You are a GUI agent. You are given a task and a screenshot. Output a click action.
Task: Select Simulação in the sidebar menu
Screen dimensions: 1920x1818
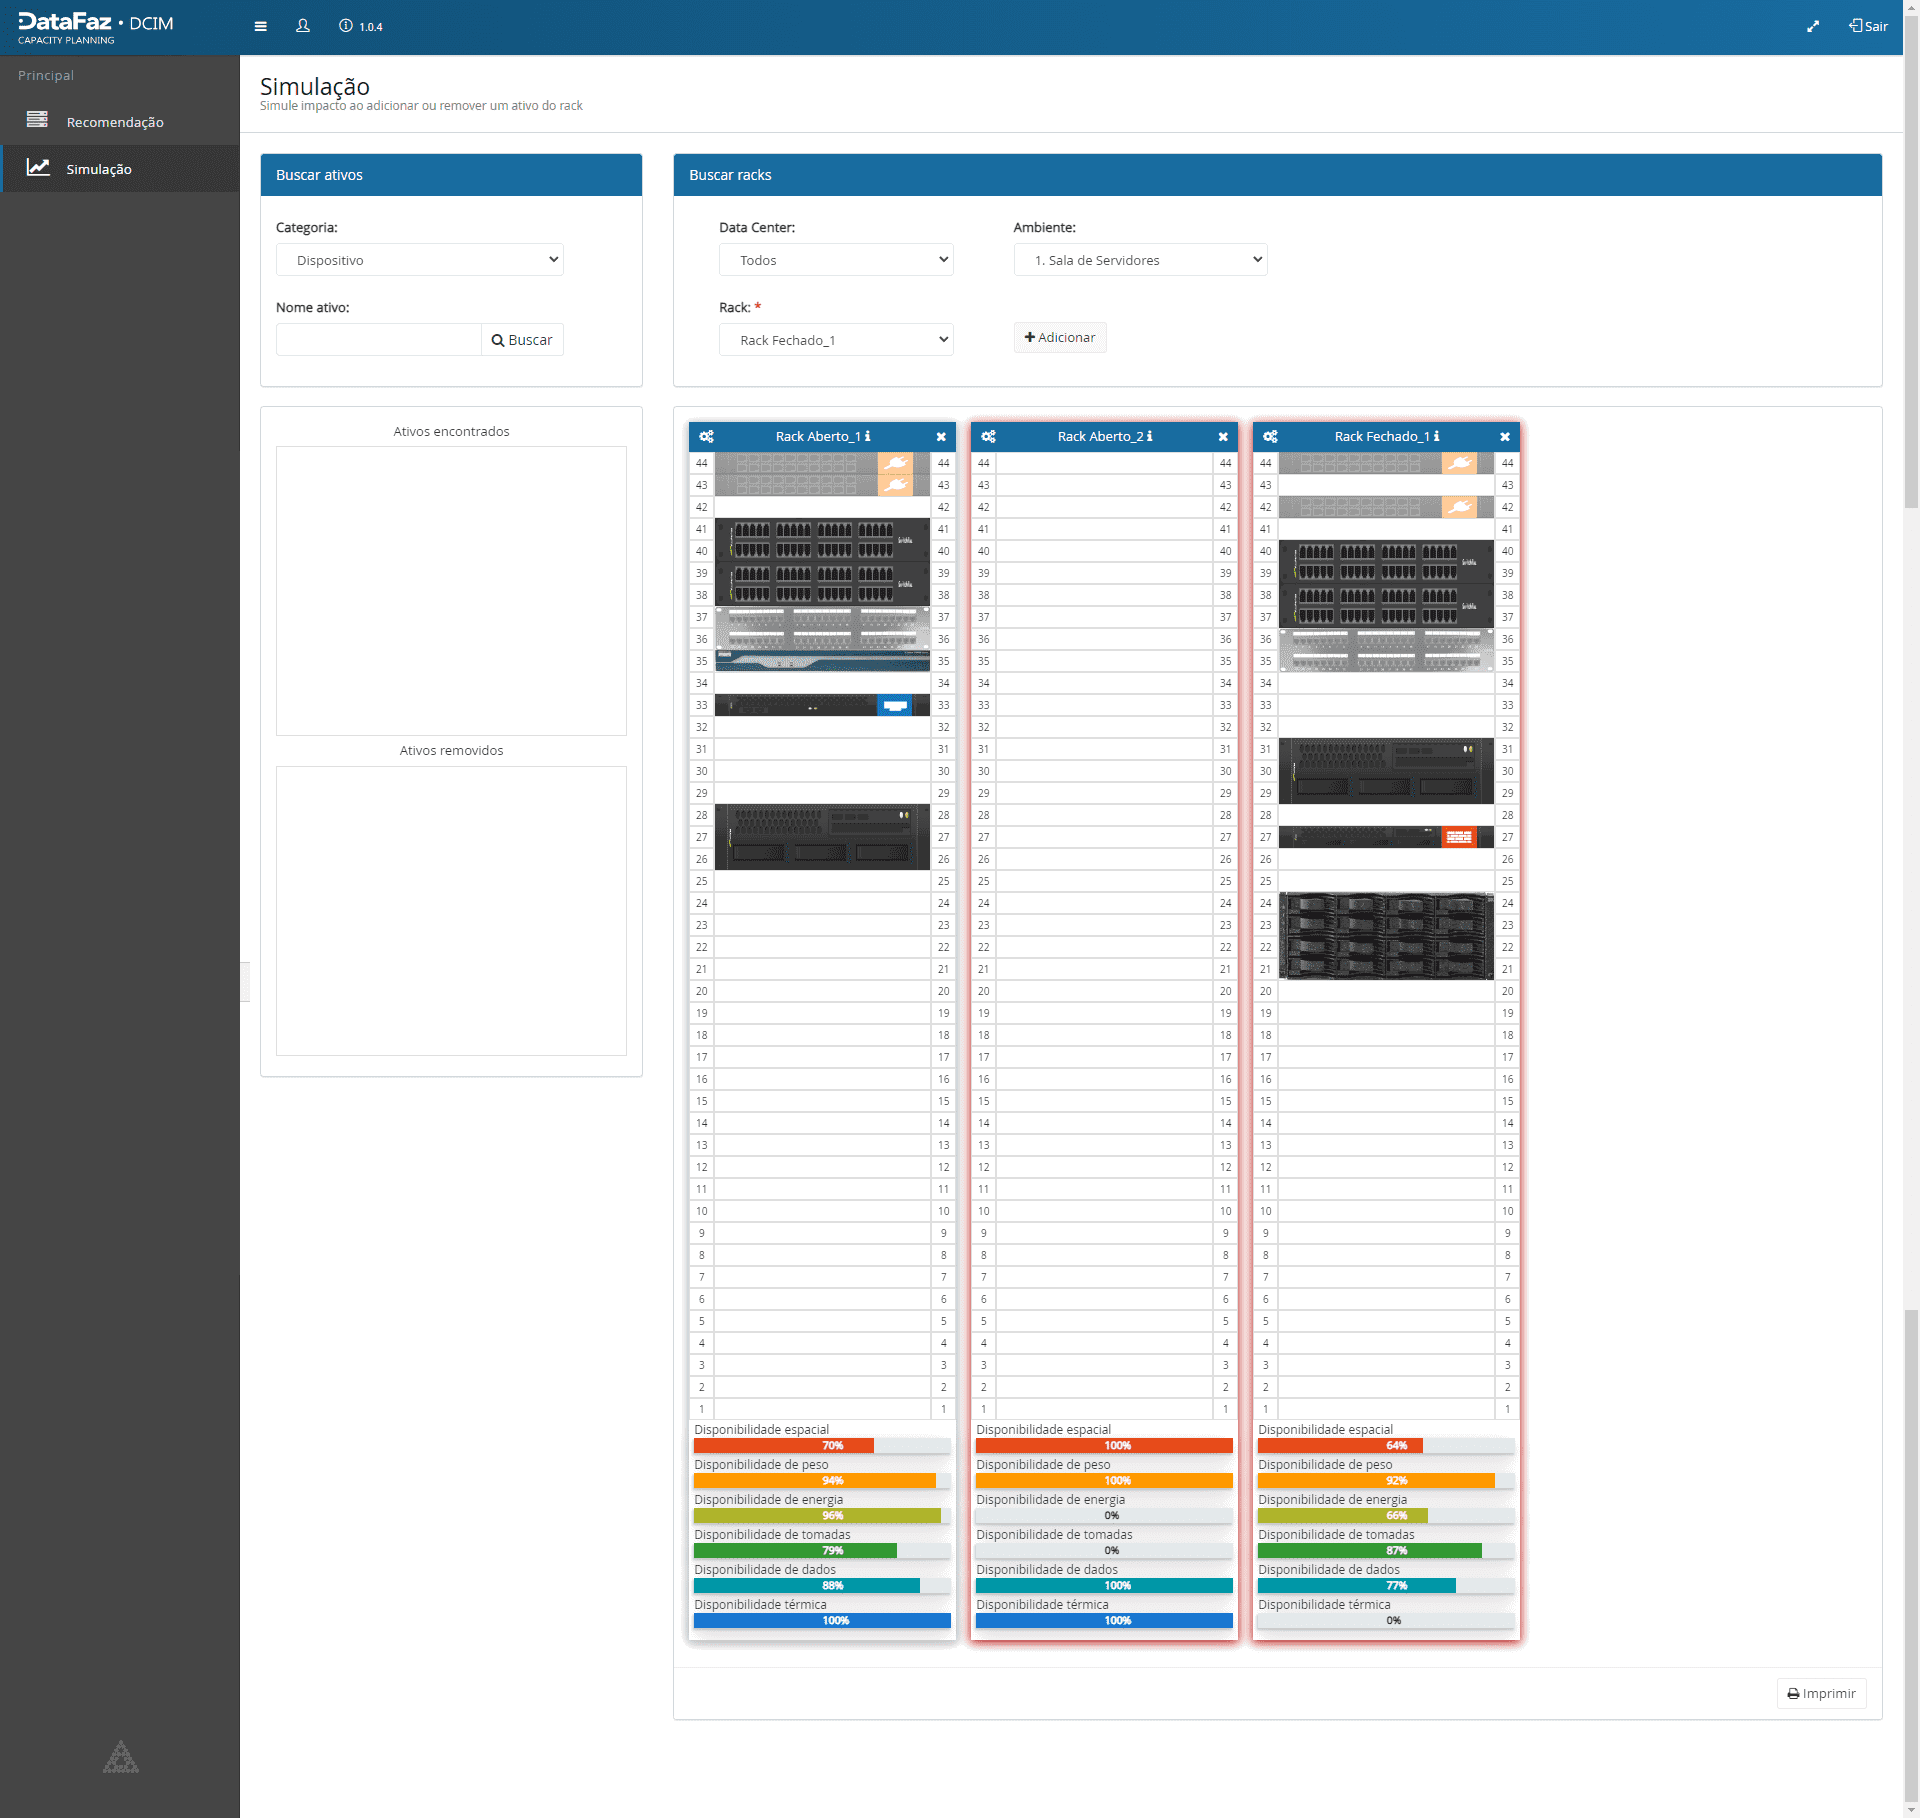(x=98, y=169)
